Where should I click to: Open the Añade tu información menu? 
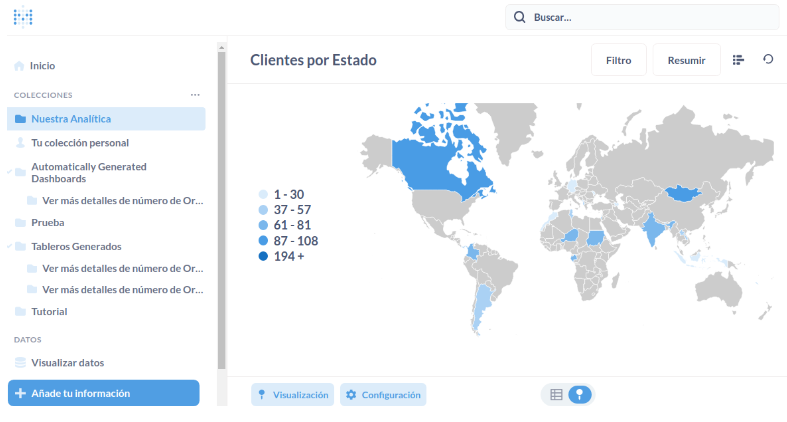(x=104, y=393)
